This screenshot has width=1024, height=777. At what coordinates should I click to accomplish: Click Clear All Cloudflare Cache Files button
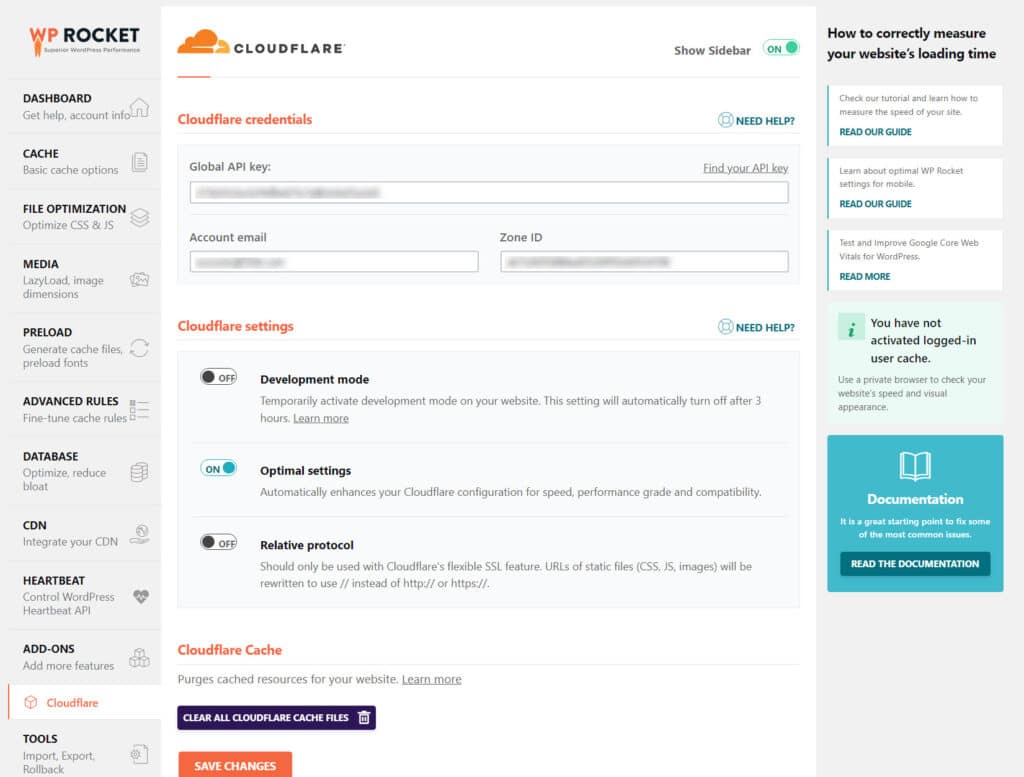pyautogui.click(x=276, y=718)
